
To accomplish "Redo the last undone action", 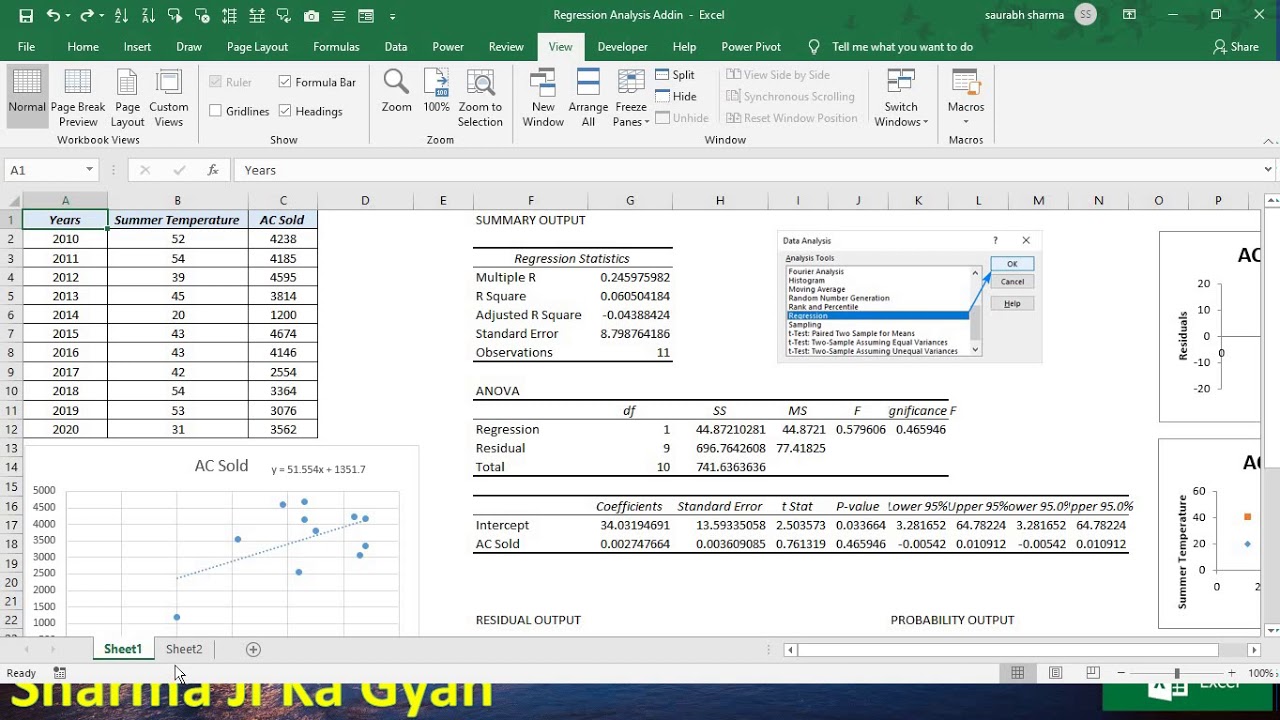I will pos(86,16).
